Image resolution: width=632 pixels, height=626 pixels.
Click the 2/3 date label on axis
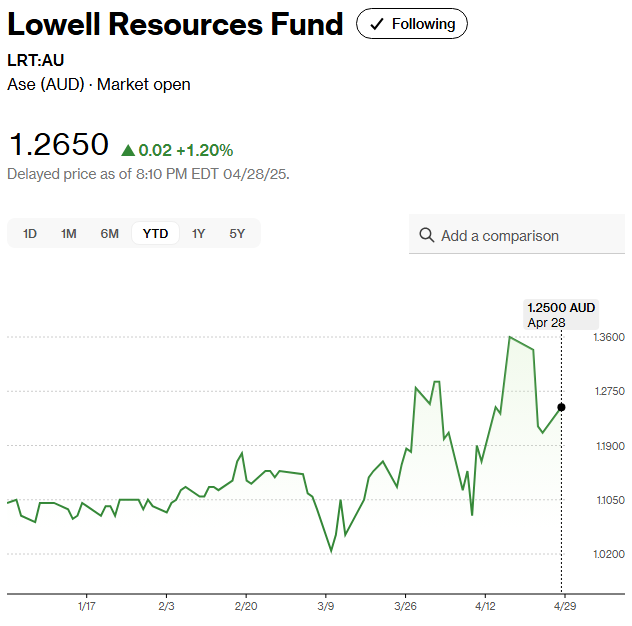[x=166, y=606]
